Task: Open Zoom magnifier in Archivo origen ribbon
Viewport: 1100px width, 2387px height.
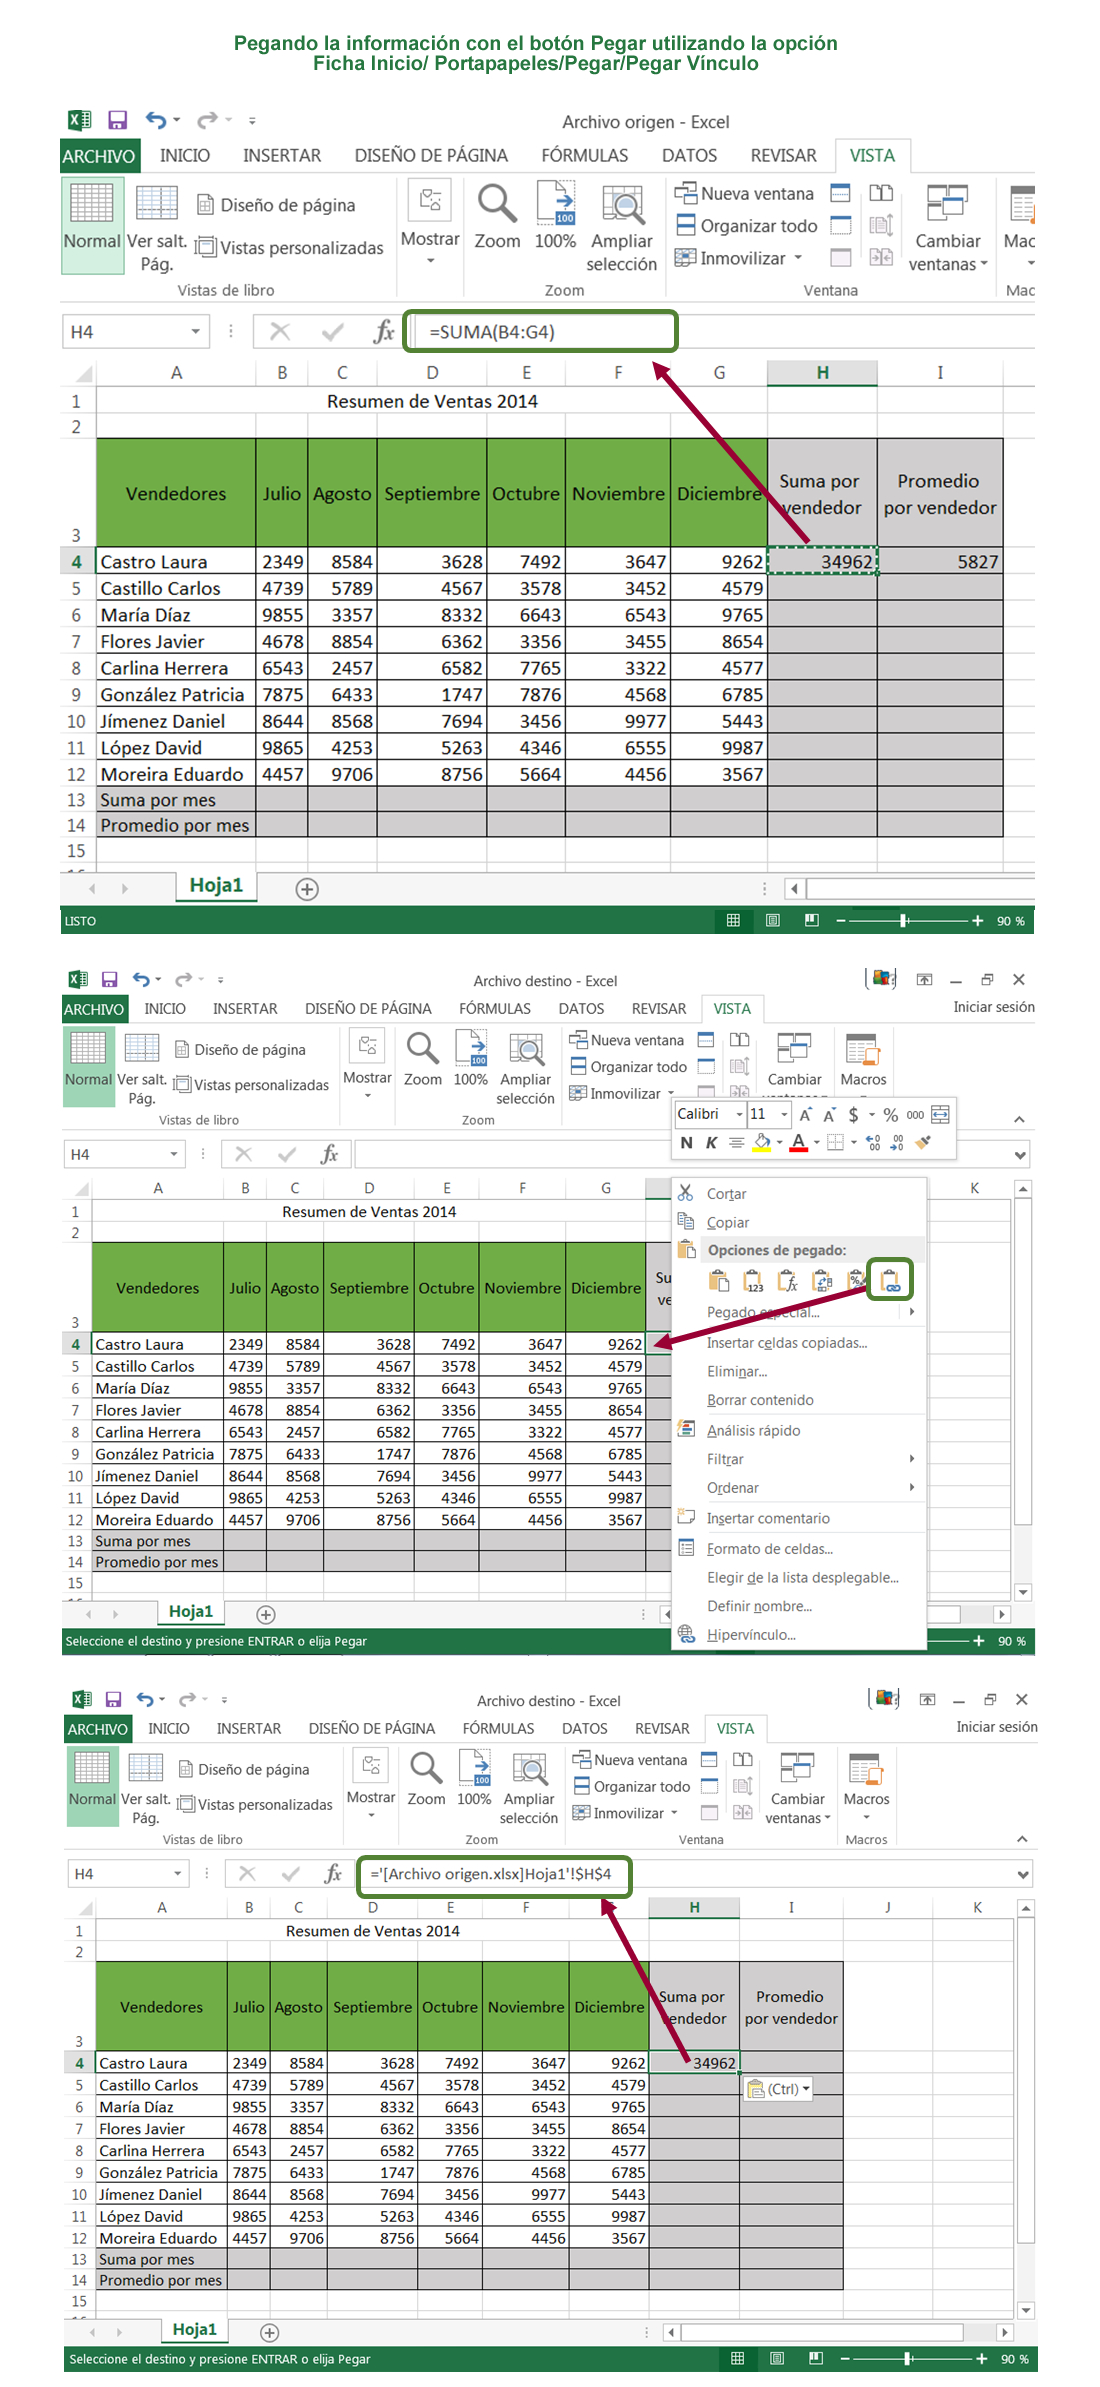Action: tap(497, 215)
